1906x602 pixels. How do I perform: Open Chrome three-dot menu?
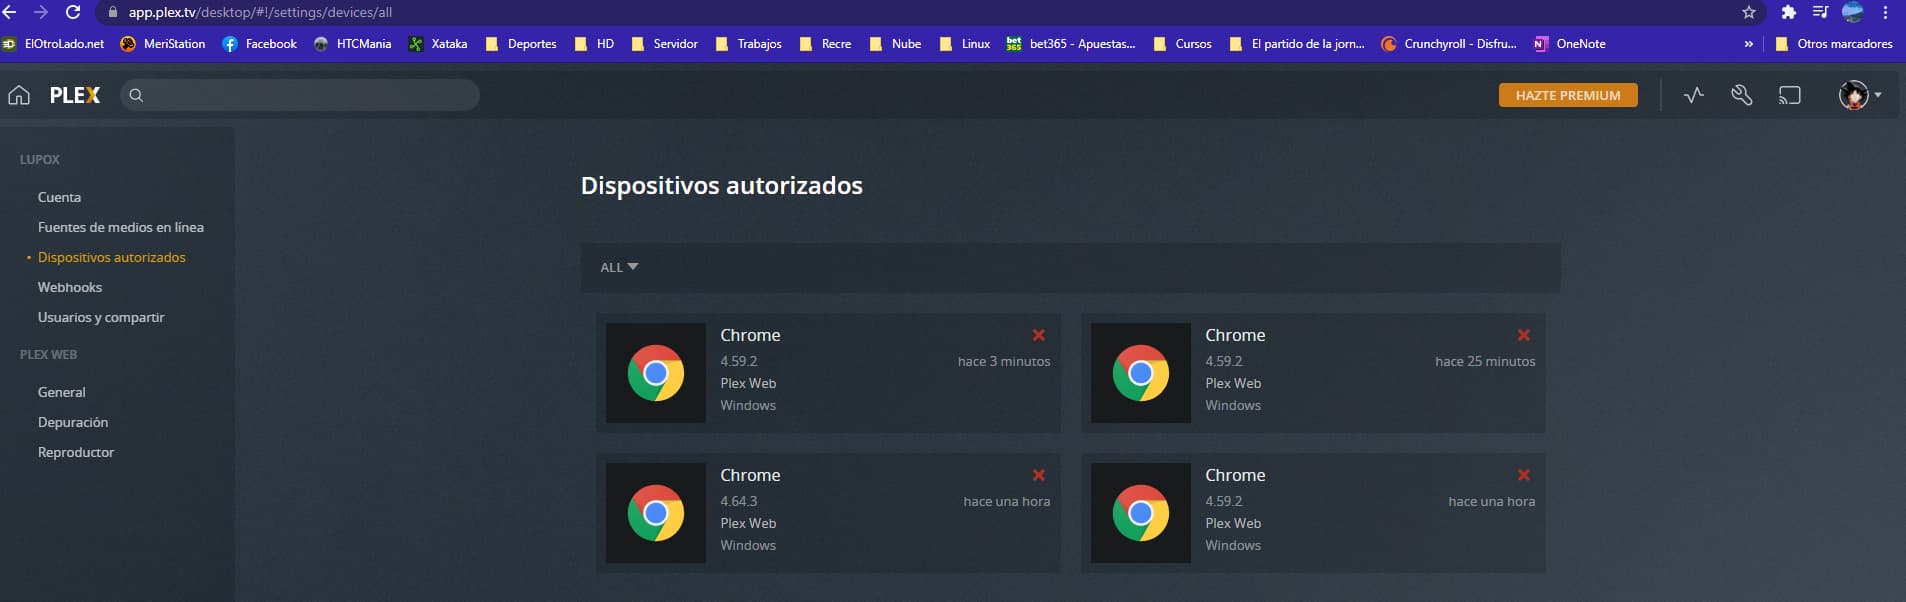pyautogui.click(x=1886, y=12)
